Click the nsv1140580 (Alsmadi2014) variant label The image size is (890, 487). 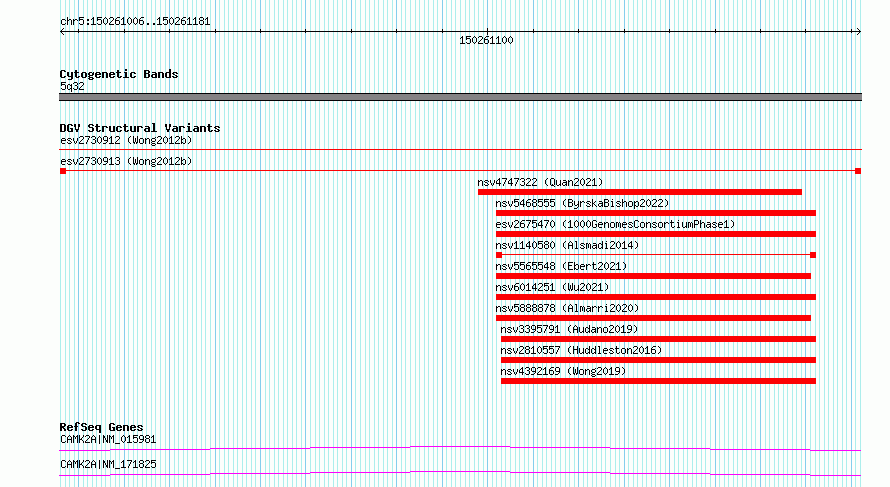coord(567,245)
